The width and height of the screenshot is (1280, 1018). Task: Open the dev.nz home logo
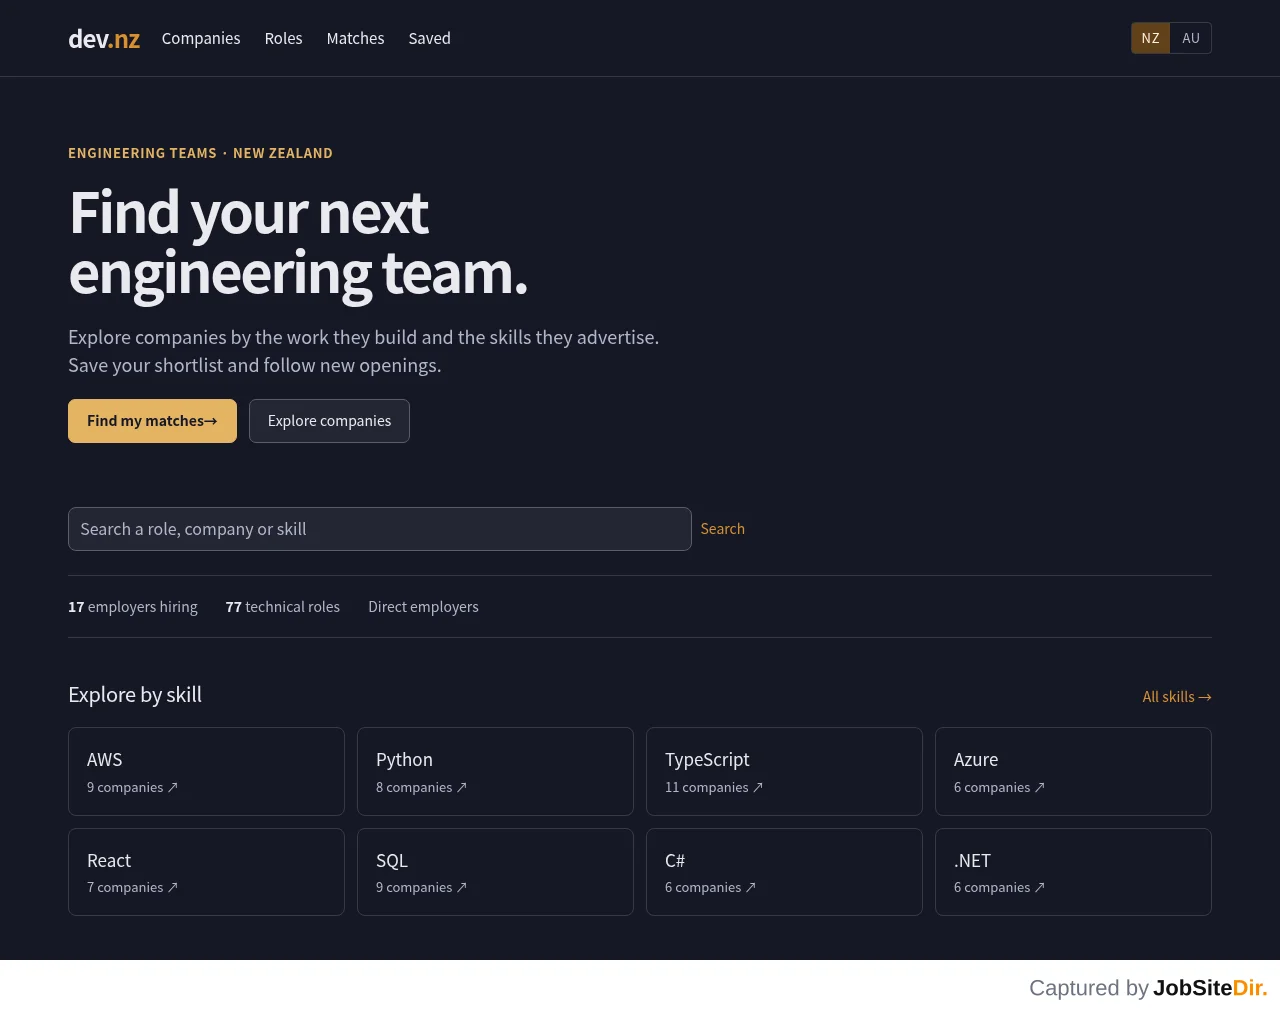[104, 39]
